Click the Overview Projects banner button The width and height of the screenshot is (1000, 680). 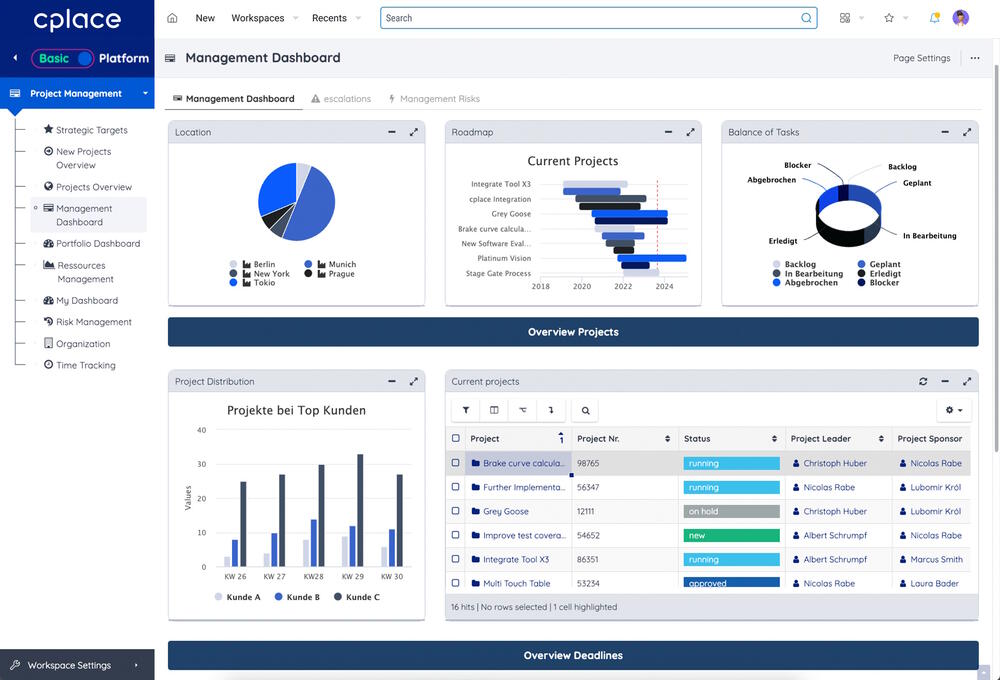click(573, 332)
